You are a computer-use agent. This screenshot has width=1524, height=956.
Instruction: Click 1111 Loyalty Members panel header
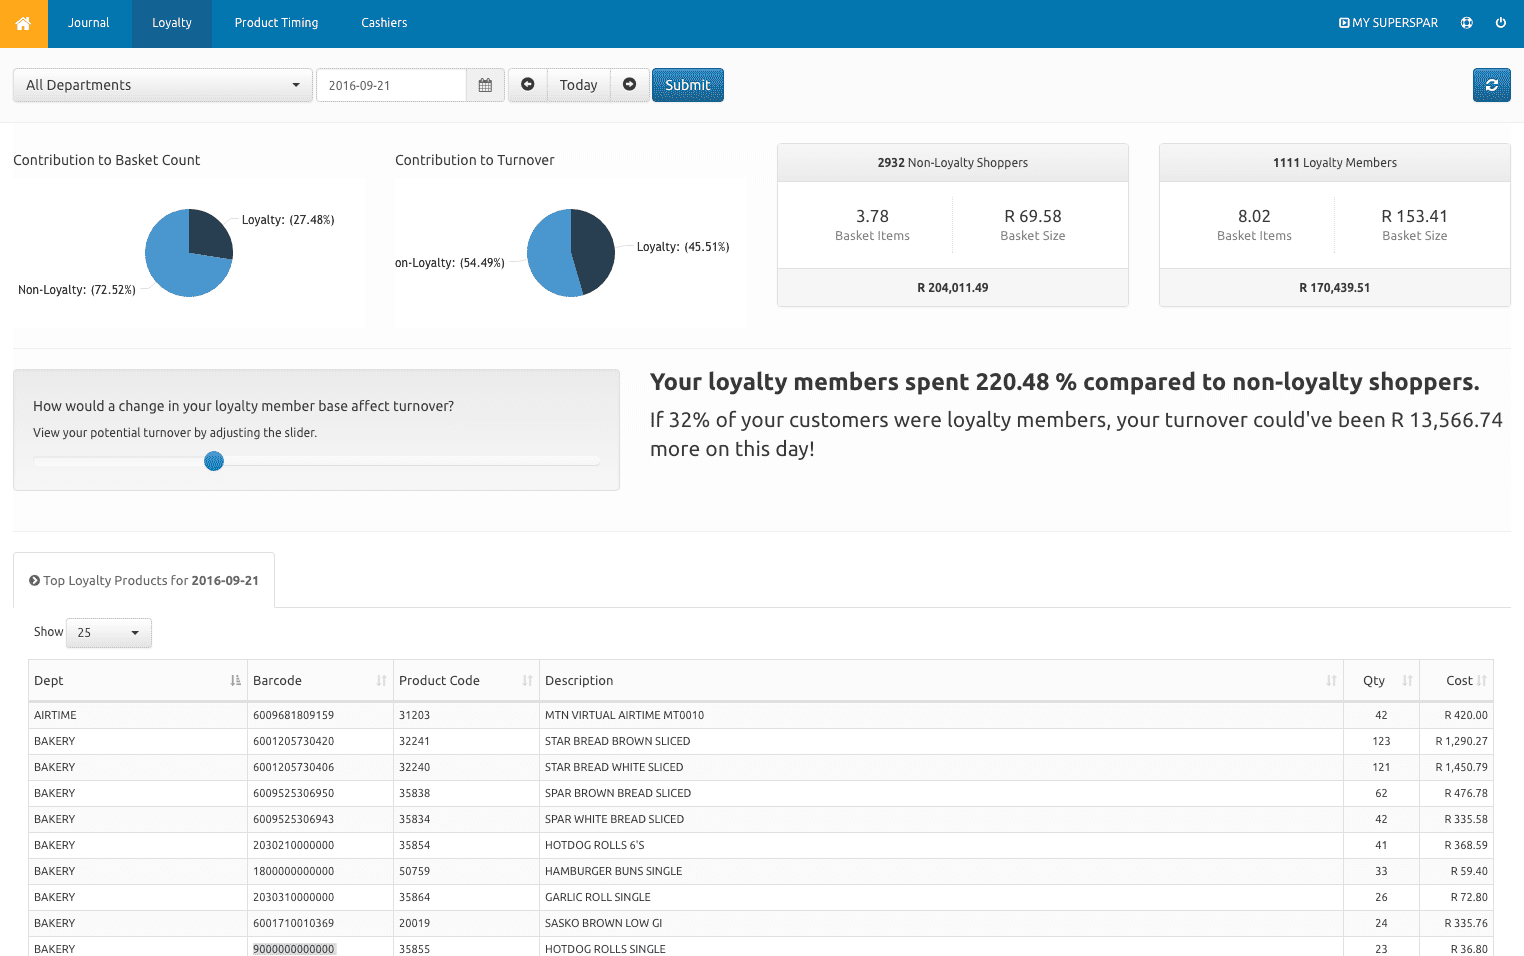[1335, 163]
